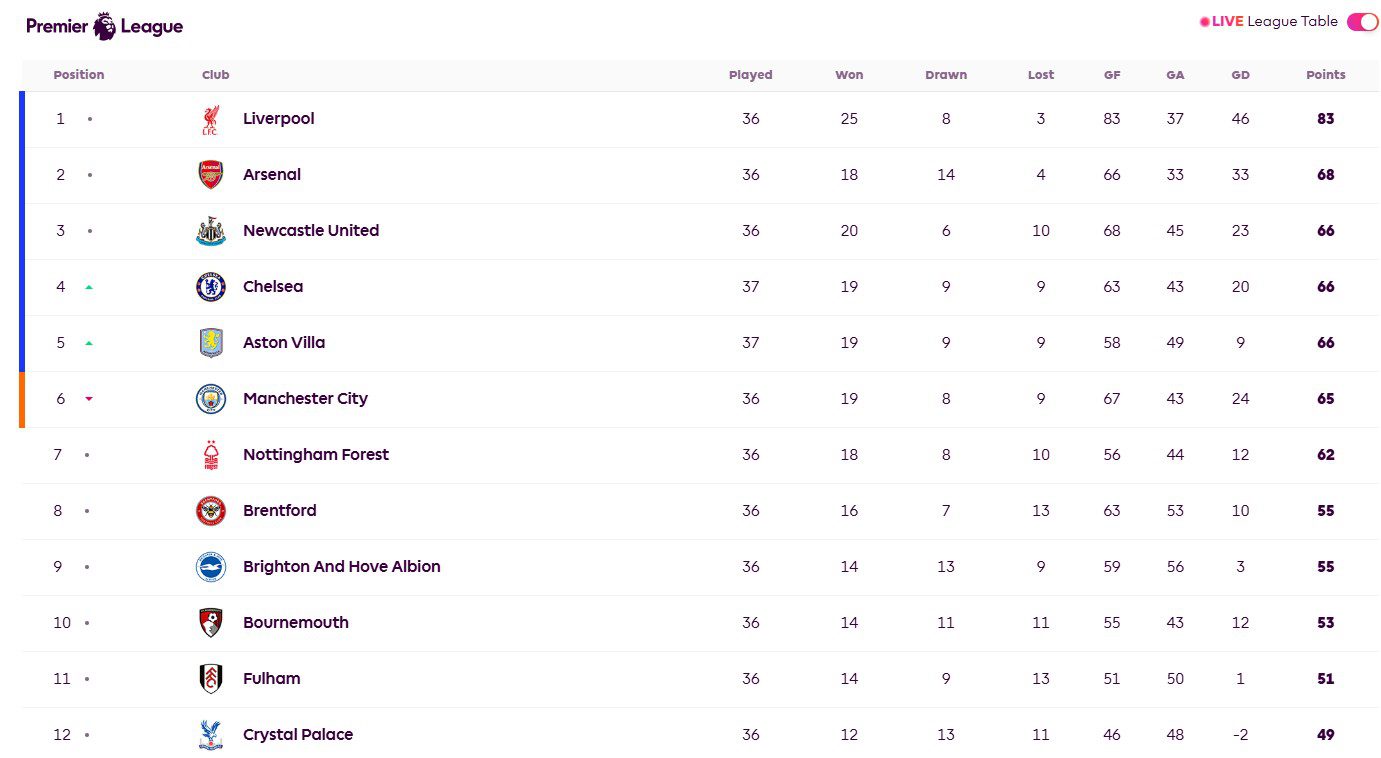Sort table by Points column header
This screenshot has height=758, width=1381.
[x=1325, y=75]
